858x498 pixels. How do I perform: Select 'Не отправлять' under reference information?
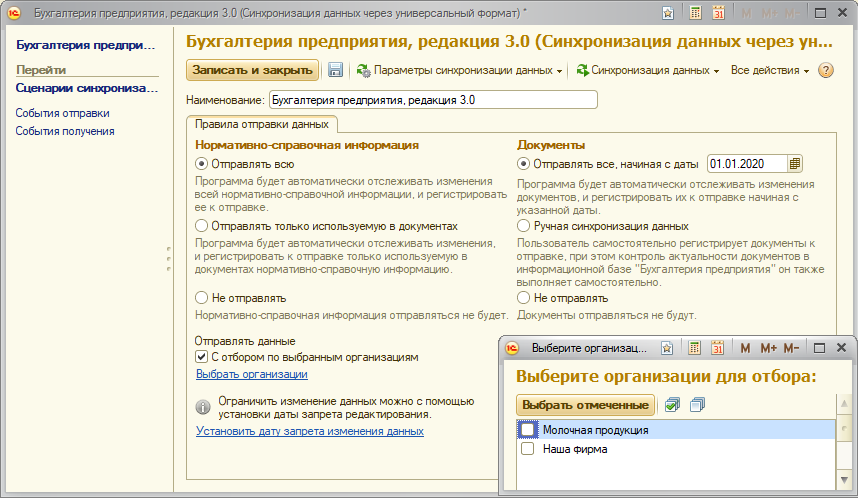point(201,298)
